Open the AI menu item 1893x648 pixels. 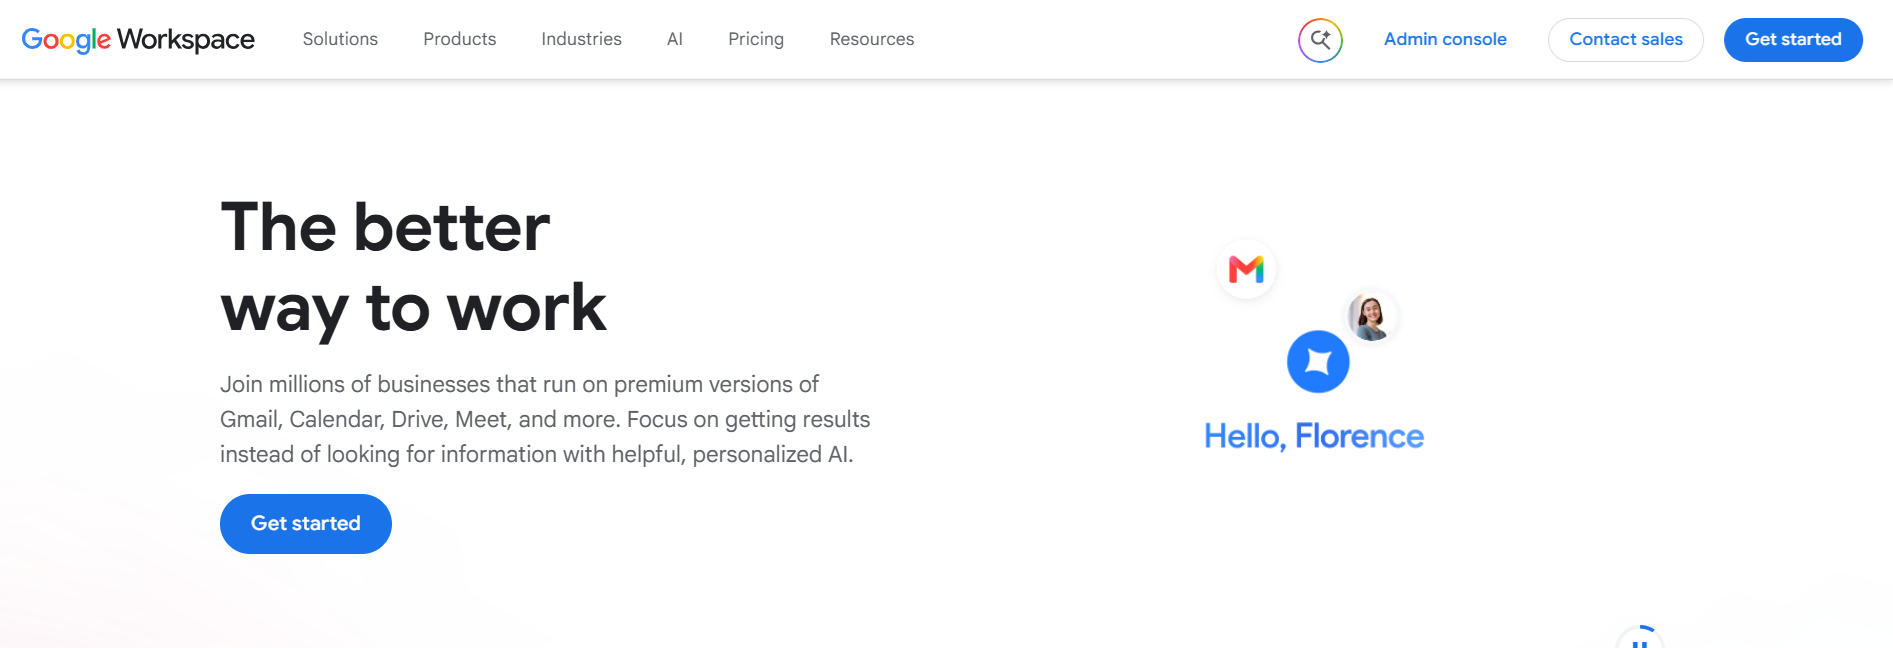(675, 39)
